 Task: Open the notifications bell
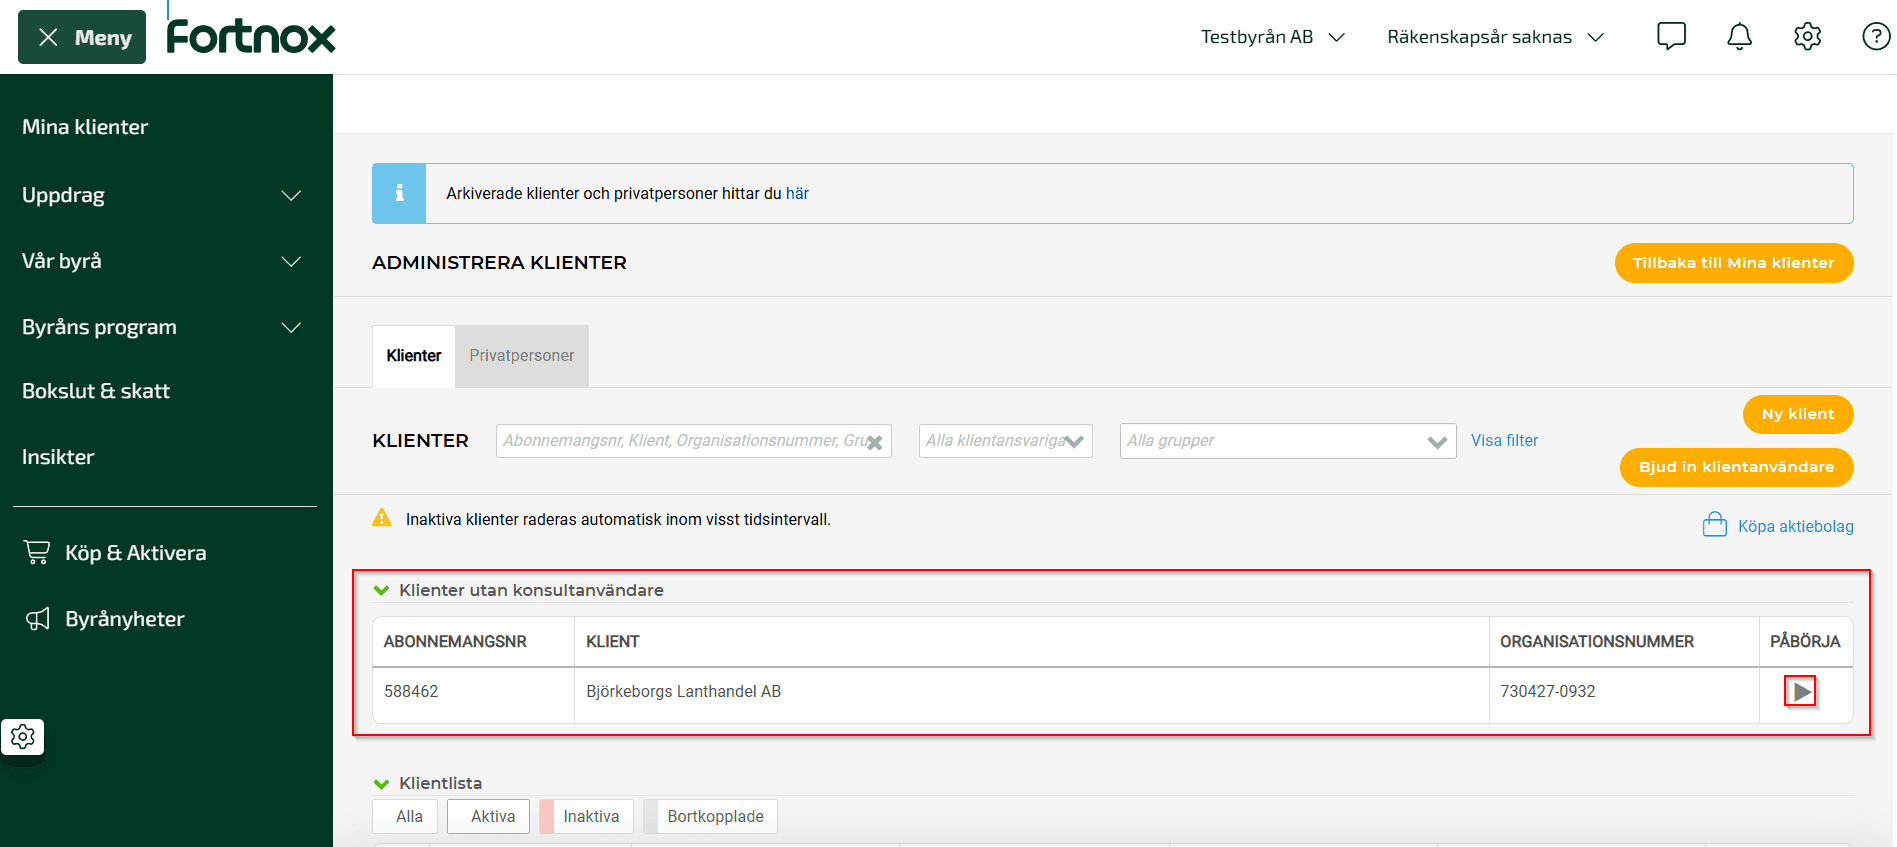(x=1739, y=37)
